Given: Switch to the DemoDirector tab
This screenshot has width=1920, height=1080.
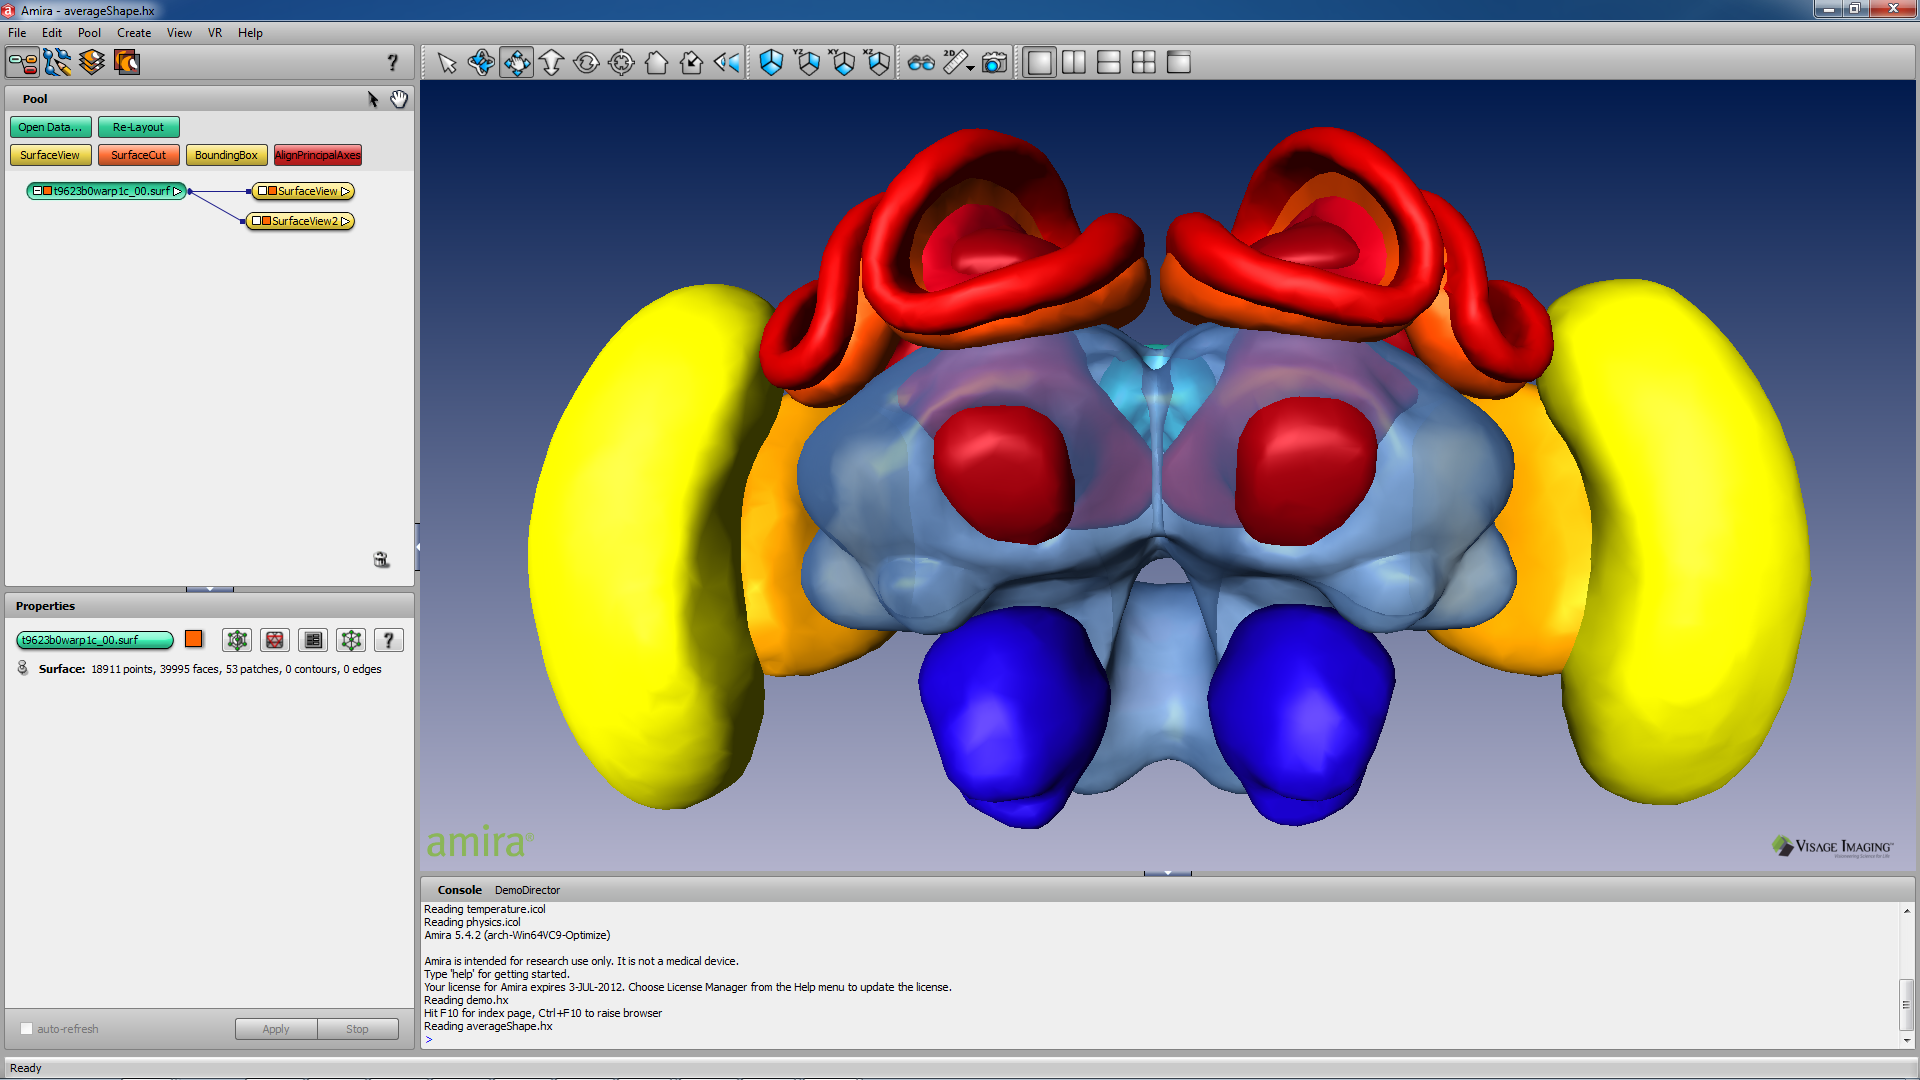Looking at the screenshot, I should [x=526, y=889].
